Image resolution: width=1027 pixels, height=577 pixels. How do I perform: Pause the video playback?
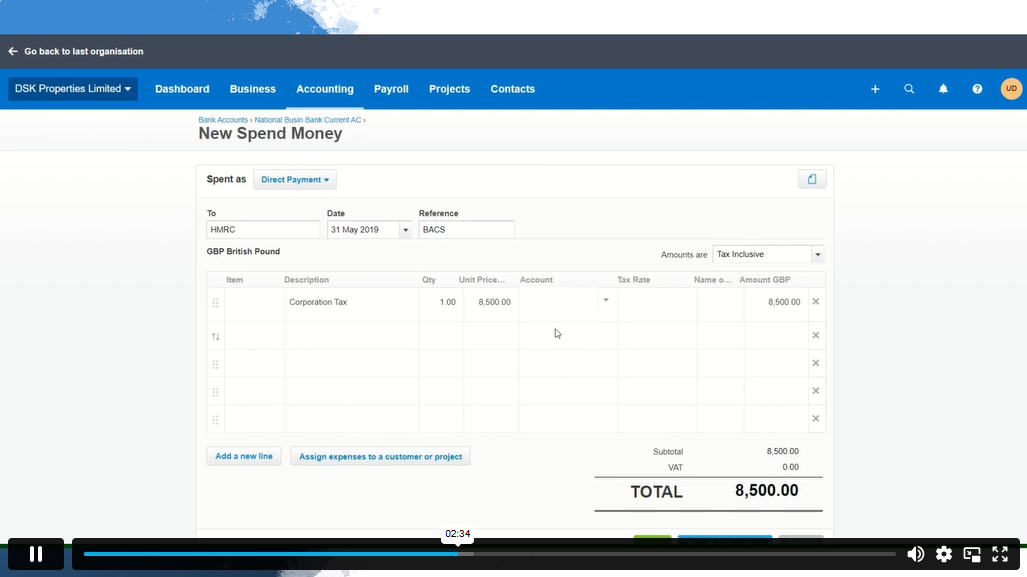36,554
